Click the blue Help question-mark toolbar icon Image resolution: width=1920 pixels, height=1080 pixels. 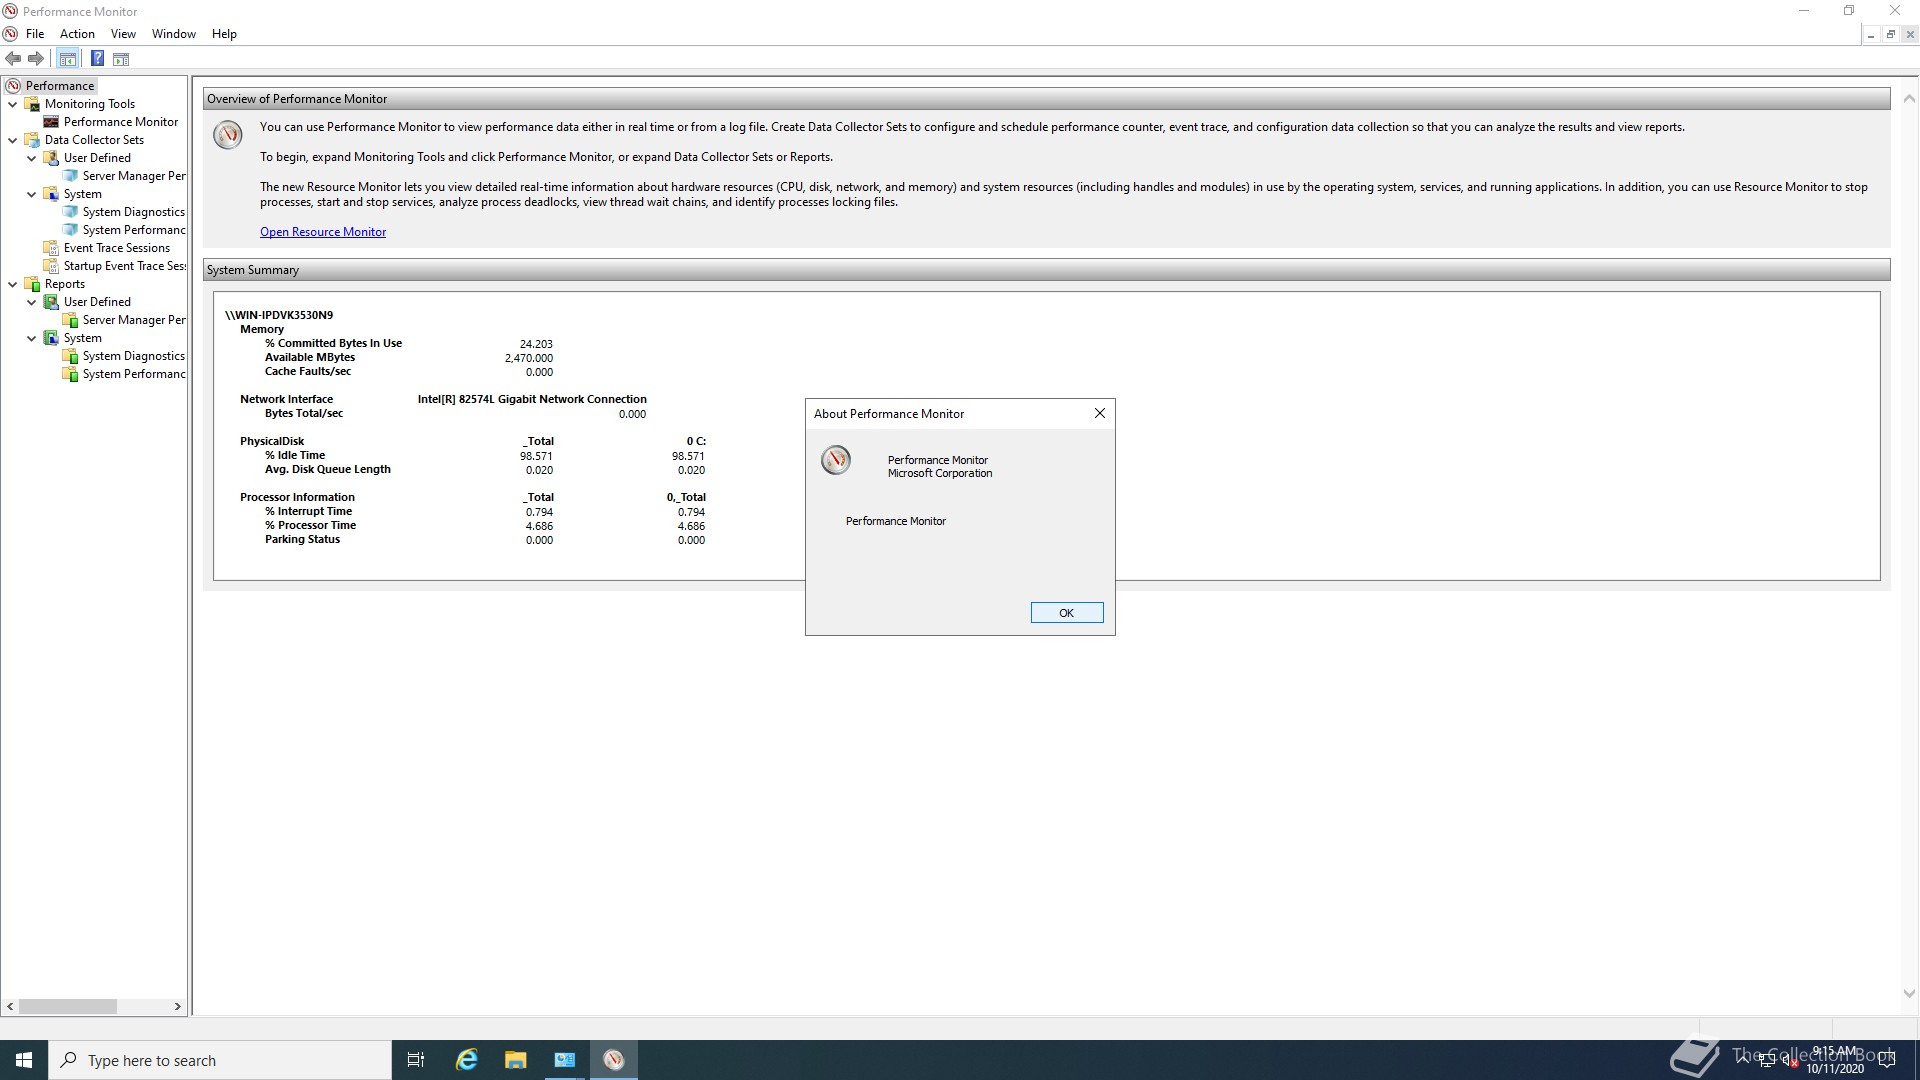(x=97, y=59)
